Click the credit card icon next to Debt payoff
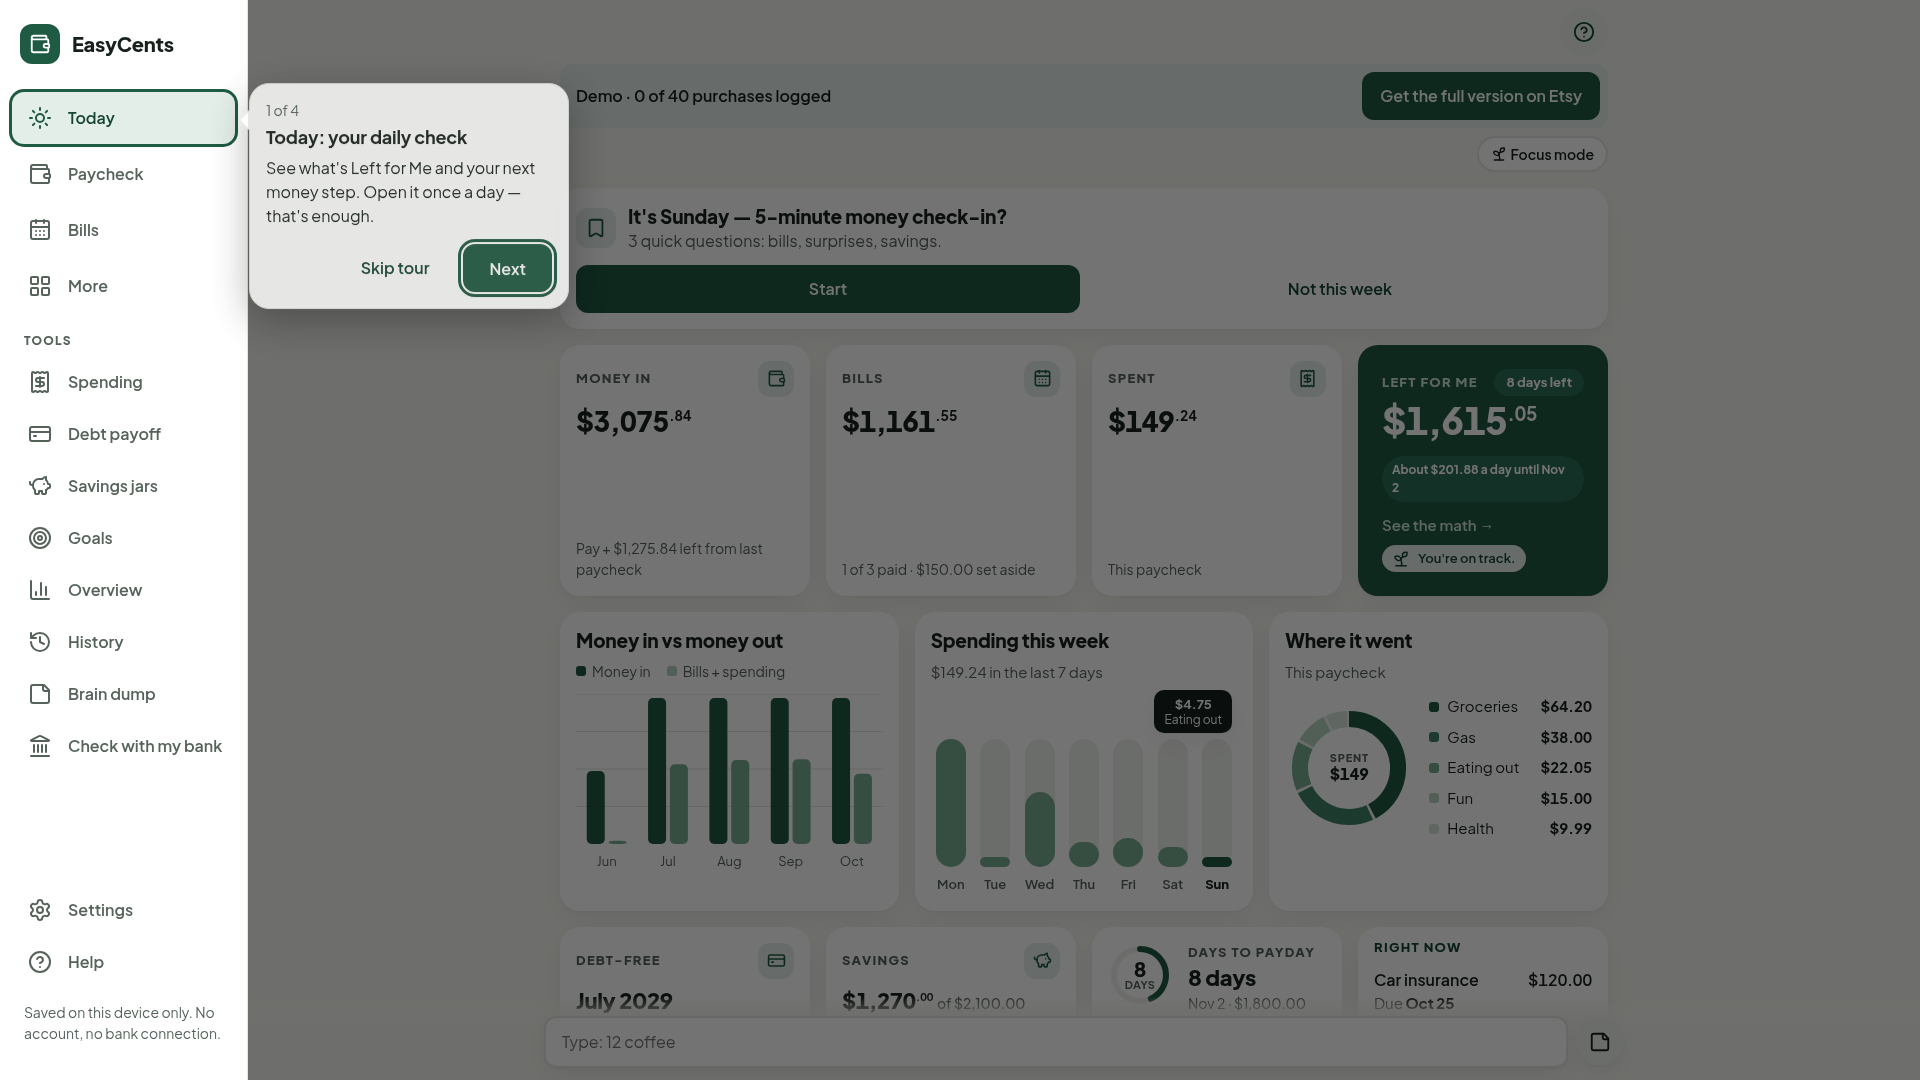1920x1080 pixels. (40, 434)
